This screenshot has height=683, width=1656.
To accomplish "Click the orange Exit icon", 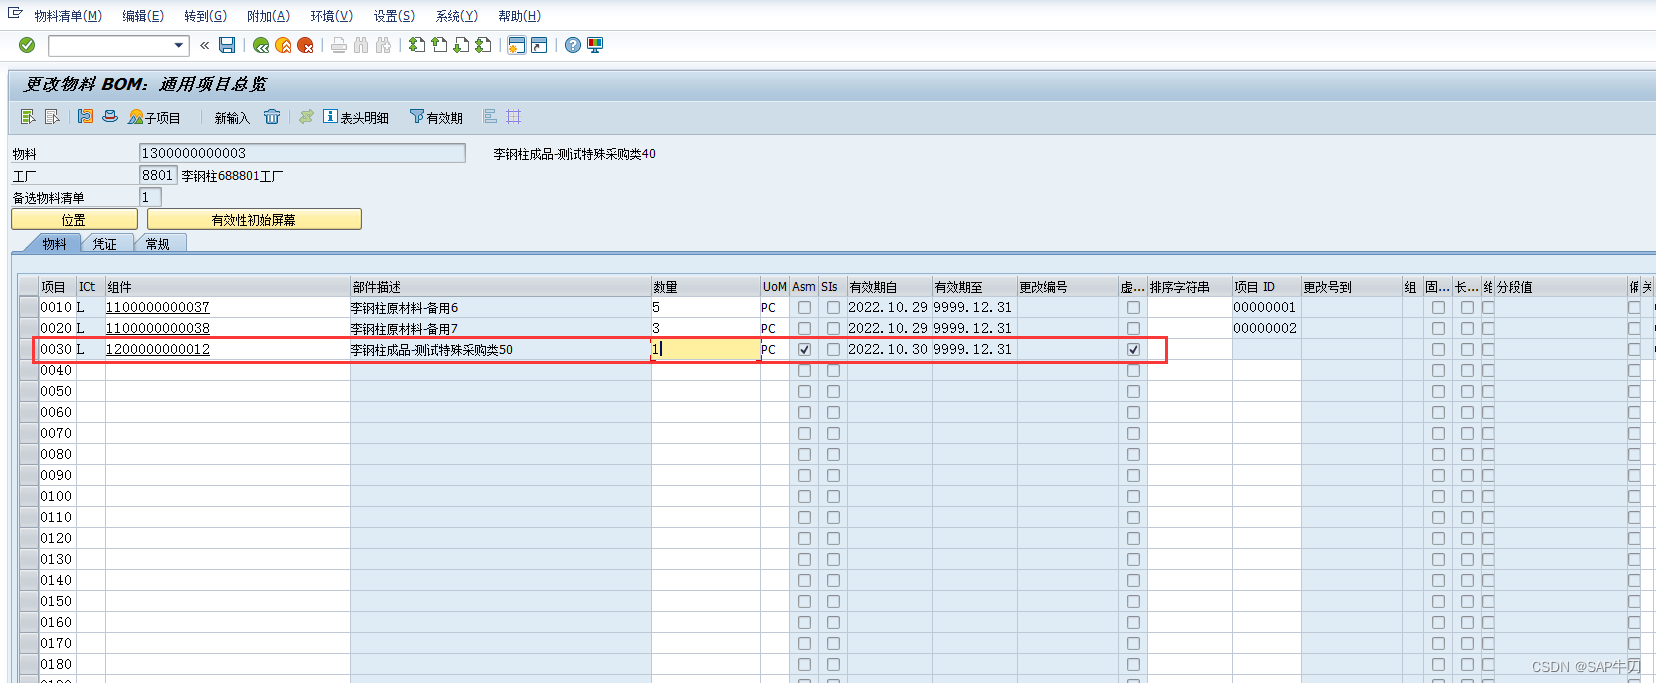I will 283,45.
